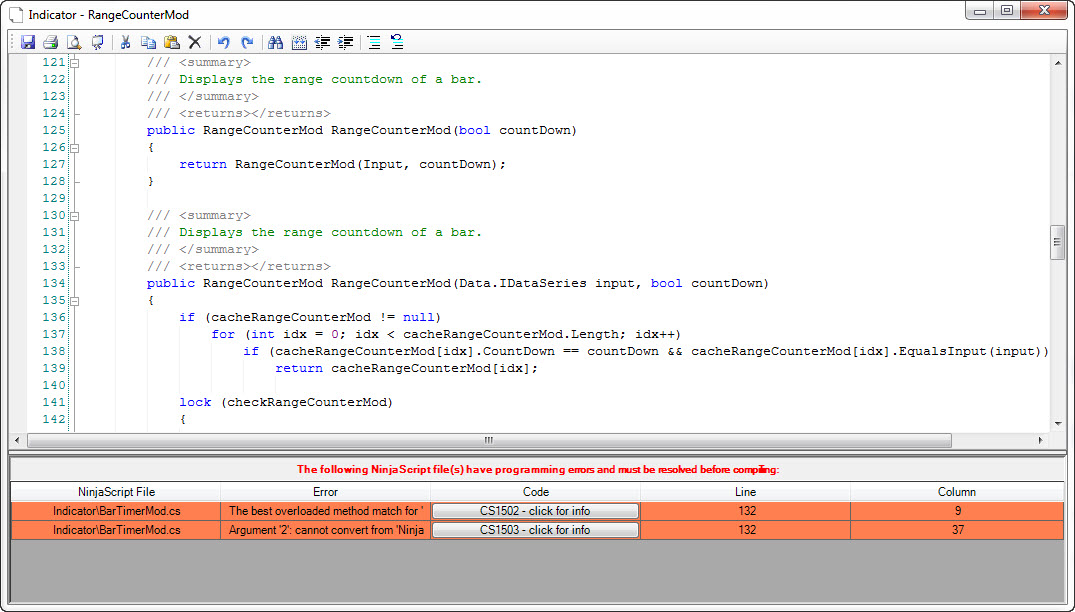Click the horizontal scrollbar thumb
This screenshot has width=1075, height=612.
(x=489, y=440)
